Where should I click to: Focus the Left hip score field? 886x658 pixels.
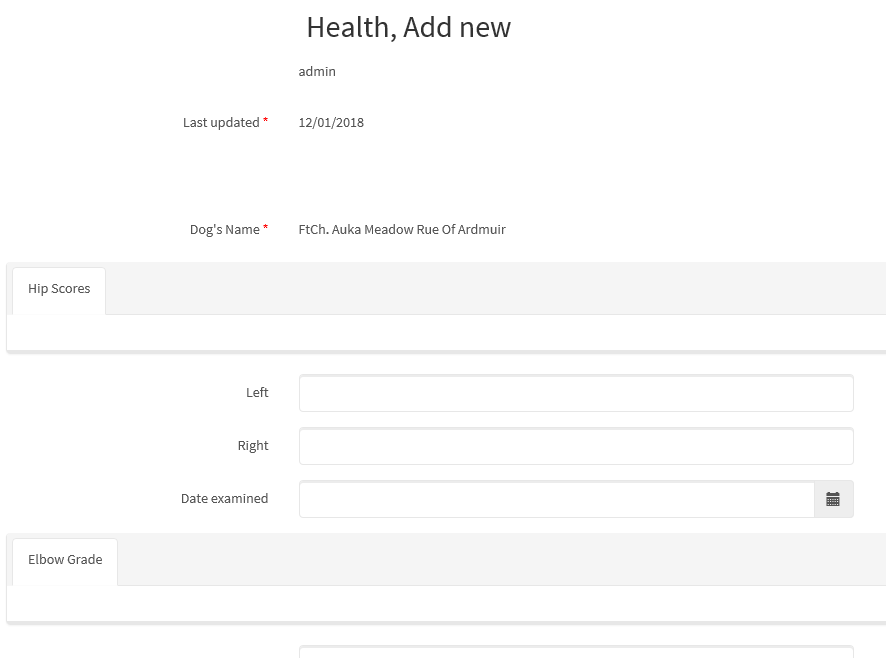pos(576,393)
